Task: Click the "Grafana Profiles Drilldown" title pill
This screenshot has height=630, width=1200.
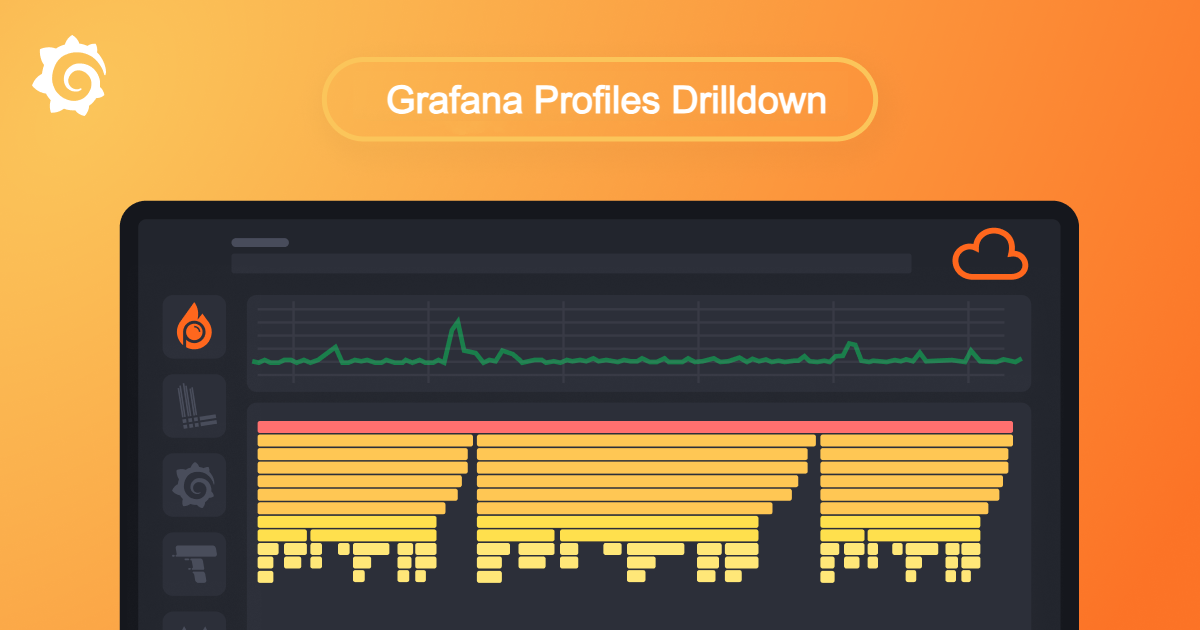Action: tap(600, 99)
